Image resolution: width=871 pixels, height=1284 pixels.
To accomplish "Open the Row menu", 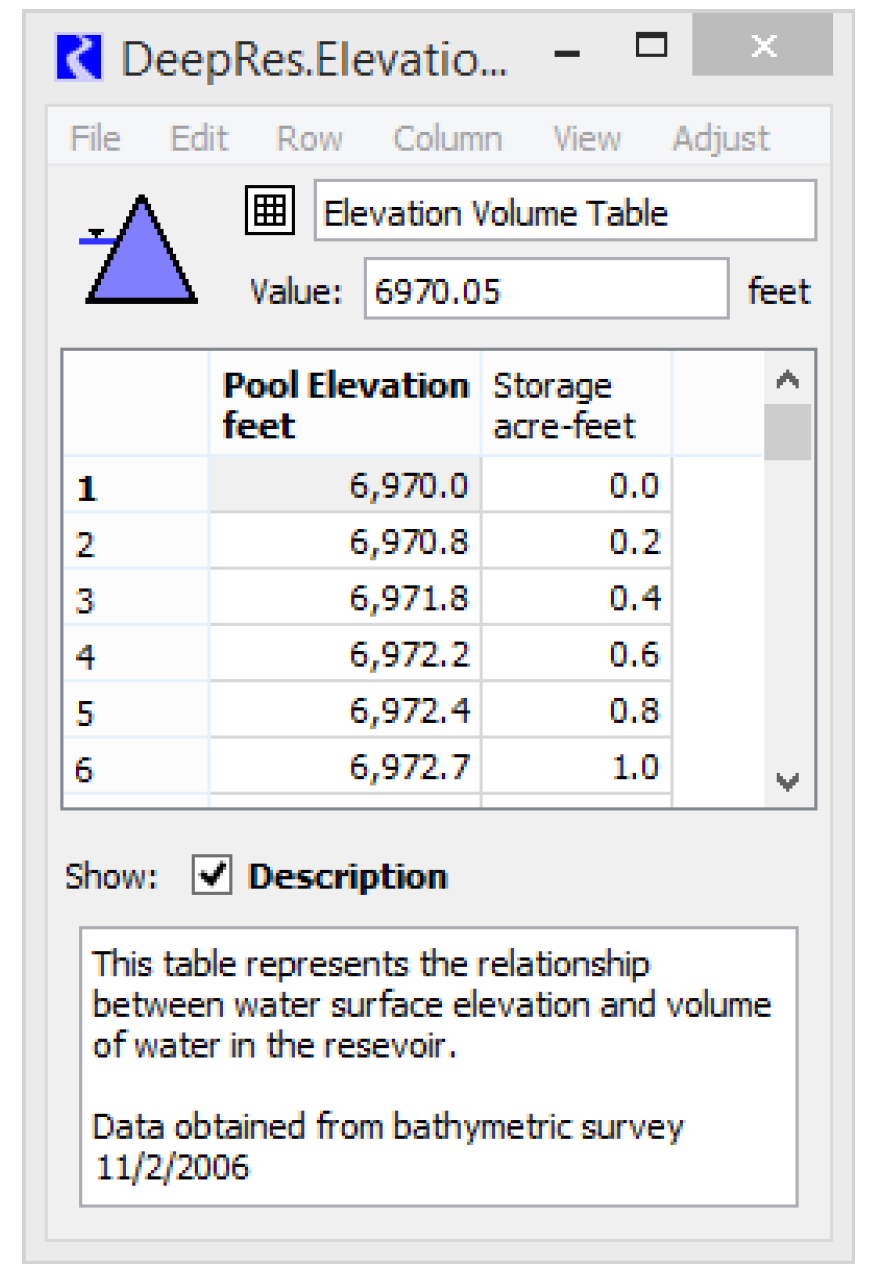I will (310, 139).
